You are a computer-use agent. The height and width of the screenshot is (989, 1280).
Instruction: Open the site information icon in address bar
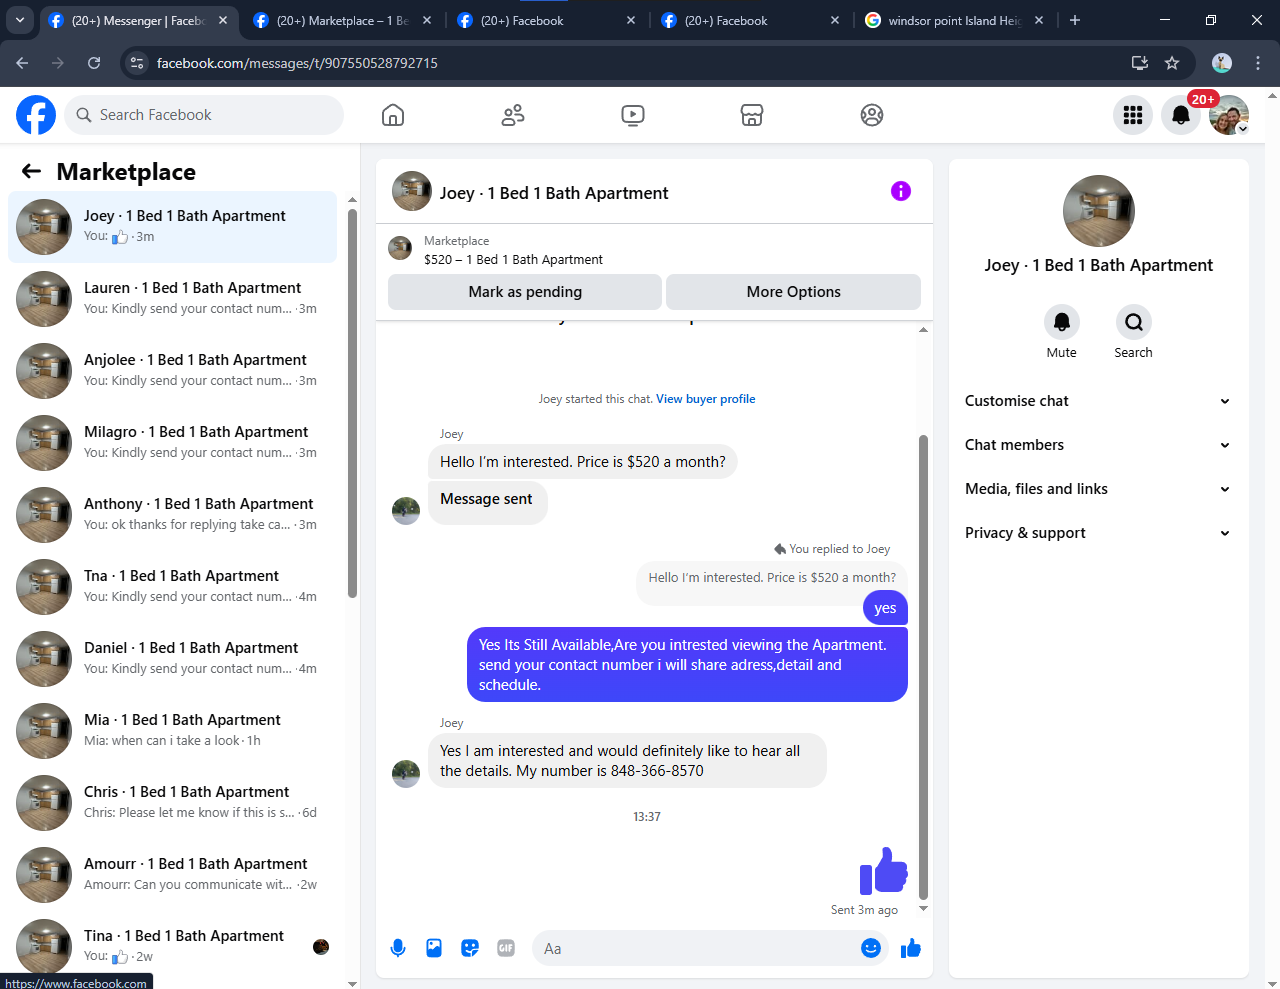[138, 63]
